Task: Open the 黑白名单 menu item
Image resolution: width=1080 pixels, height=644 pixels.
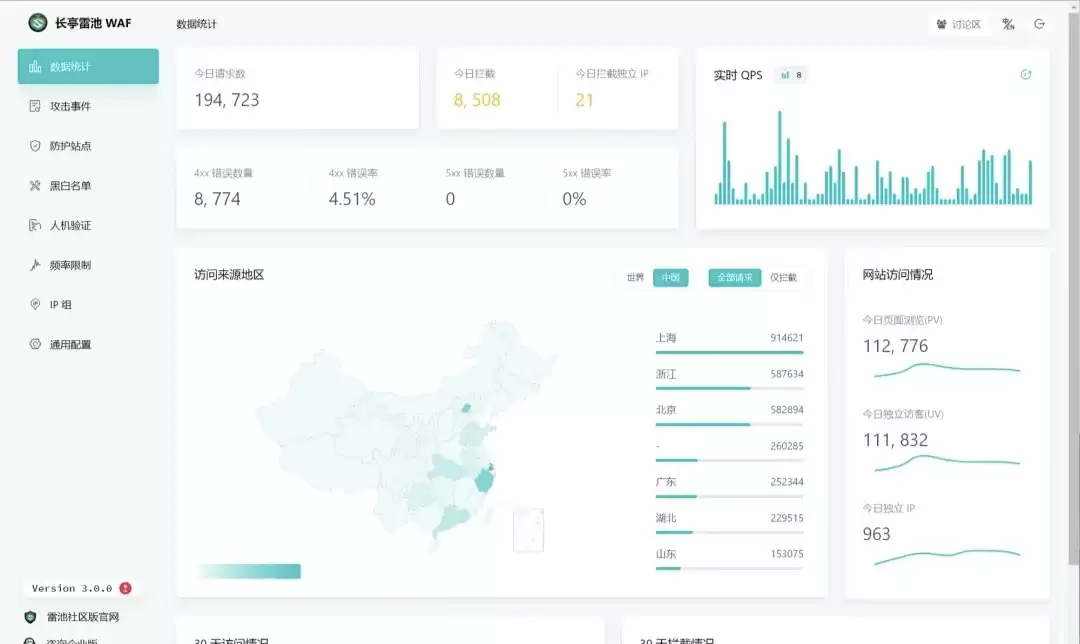Action: [70, 186]
